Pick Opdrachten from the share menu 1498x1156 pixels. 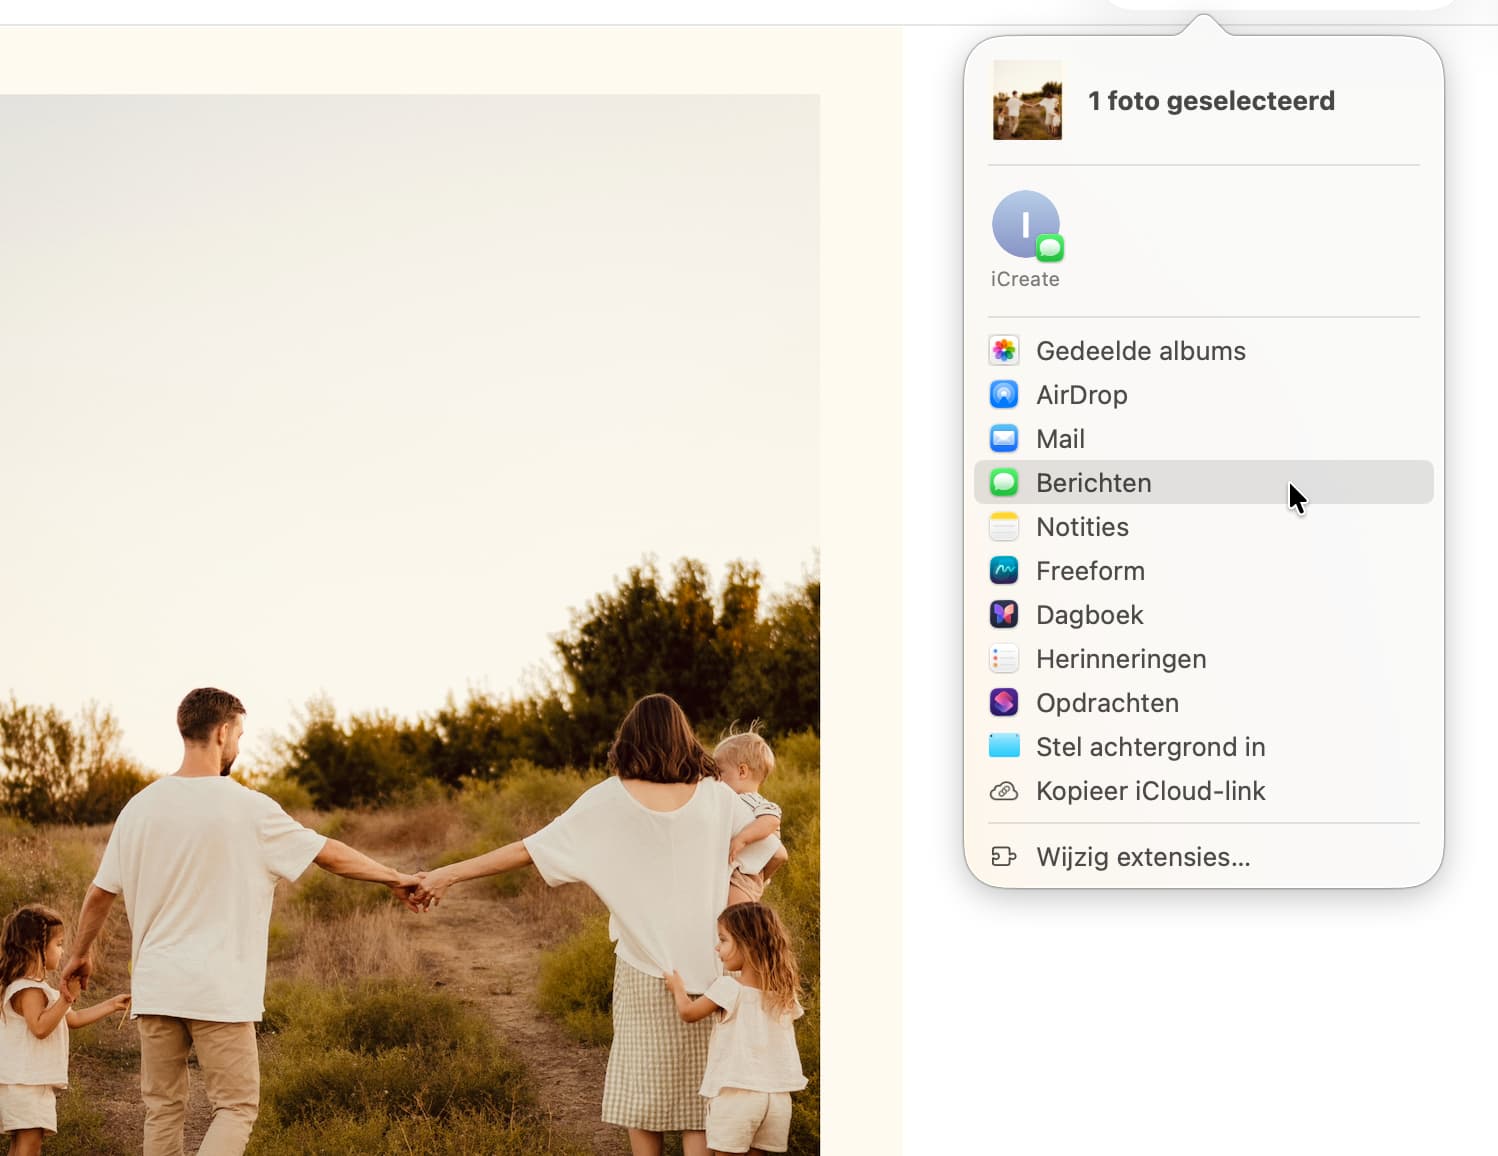[x=1204, y=703]
